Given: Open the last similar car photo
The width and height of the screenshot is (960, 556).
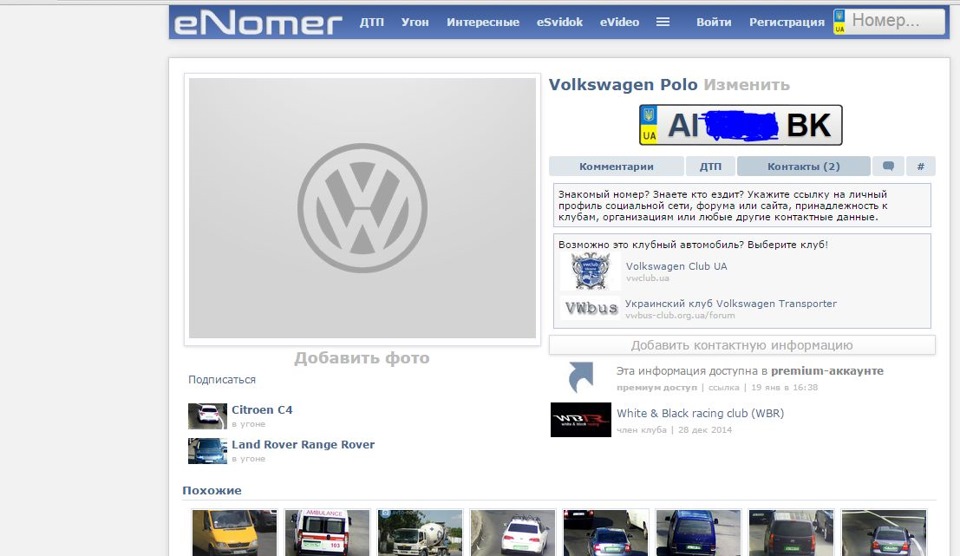Looking at the screenshot, I should [x=883, y=533].
